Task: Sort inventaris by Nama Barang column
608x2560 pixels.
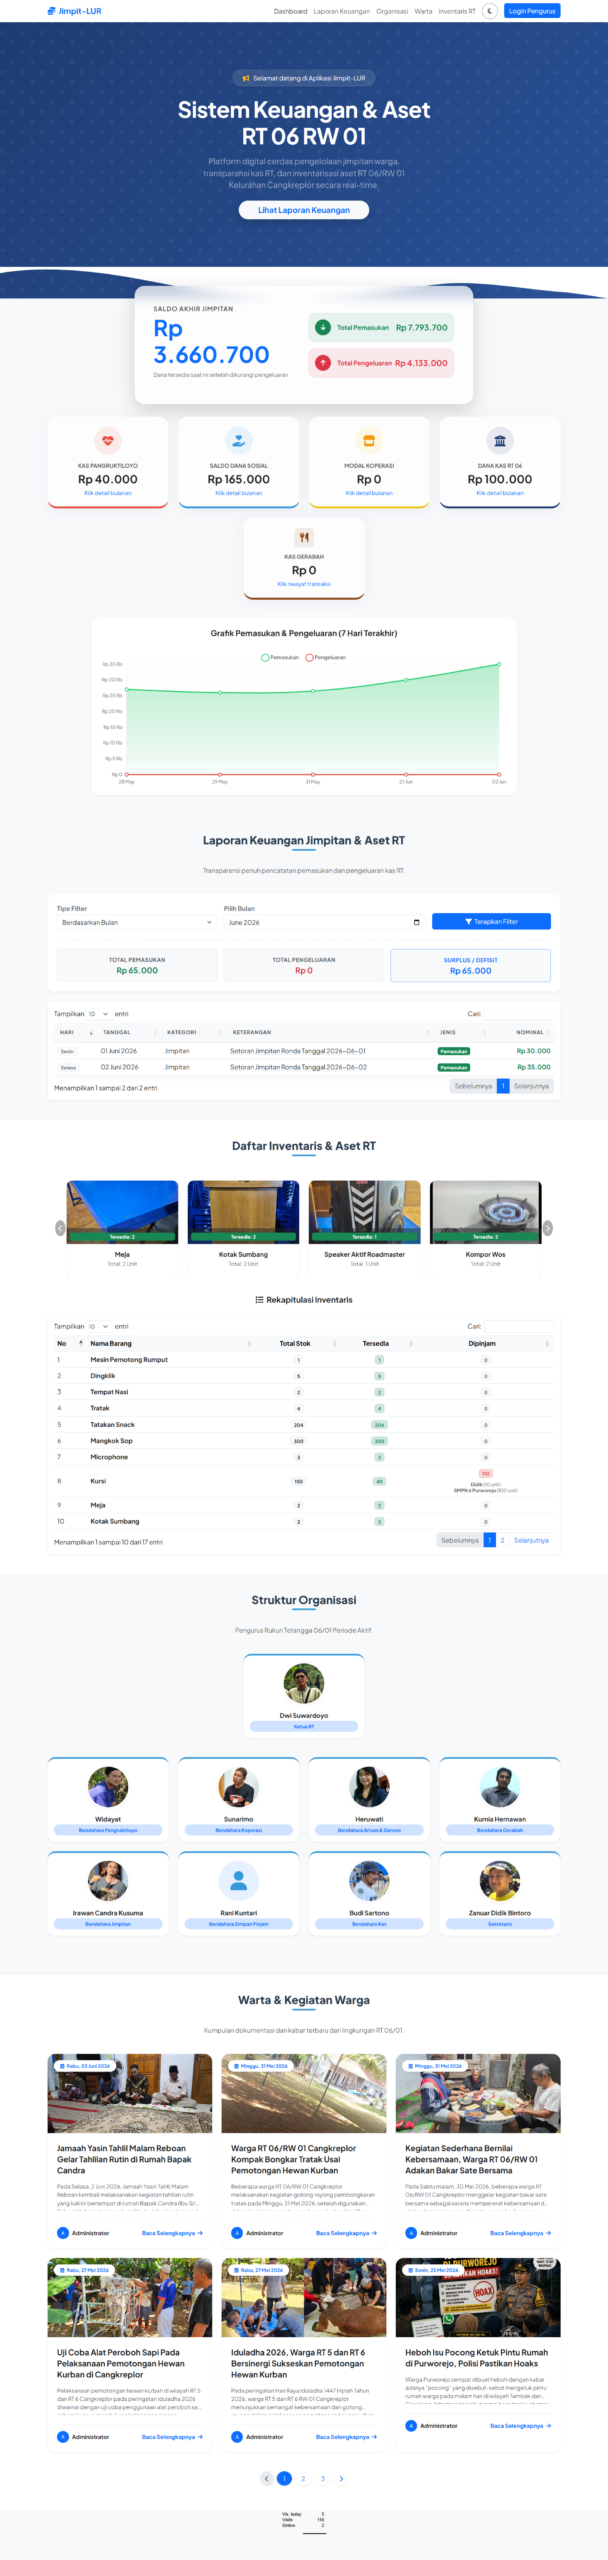Action: point(170,1343)
